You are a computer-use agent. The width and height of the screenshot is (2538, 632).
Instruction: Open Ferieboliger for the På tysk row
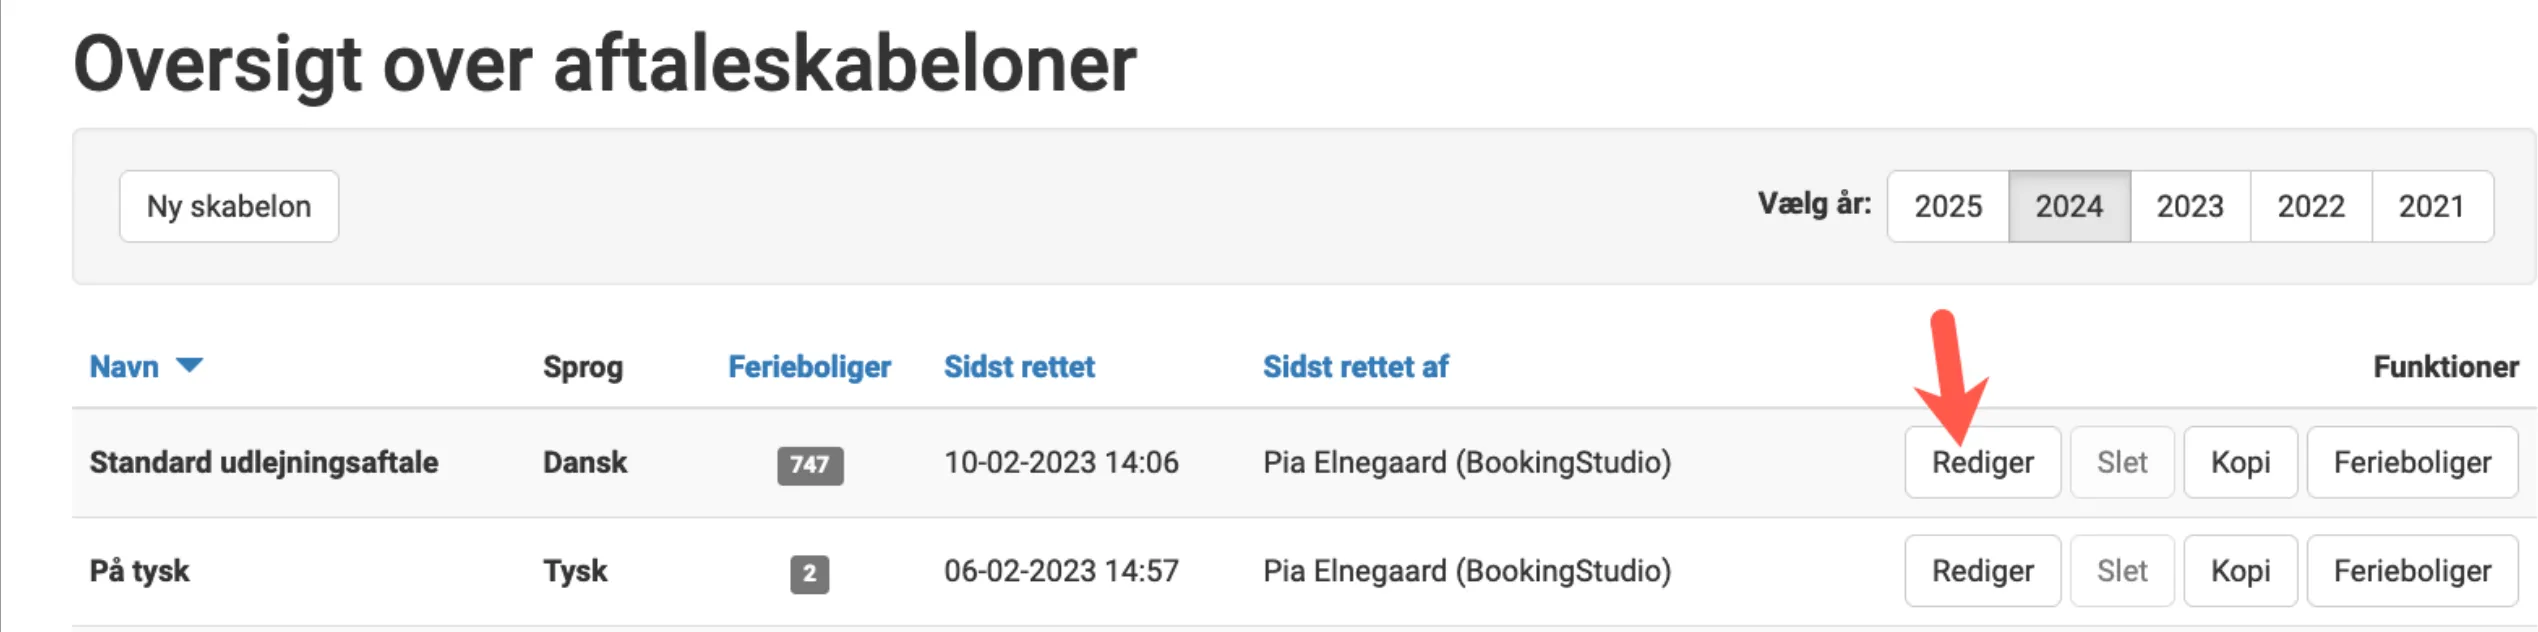click(x=2412, y=570)
